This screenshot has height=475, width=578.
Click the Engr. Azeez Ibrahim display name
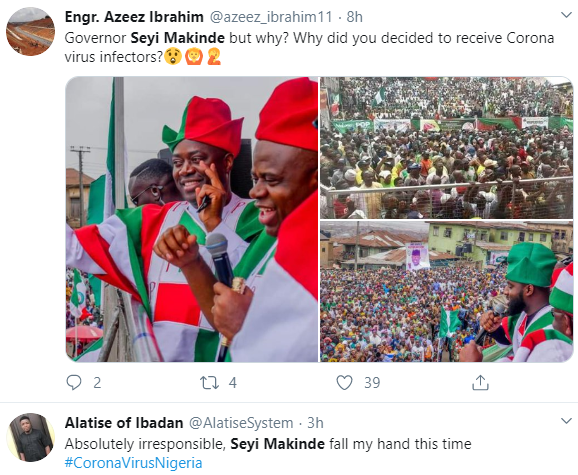pyautogui.click(x=134, y=17)
